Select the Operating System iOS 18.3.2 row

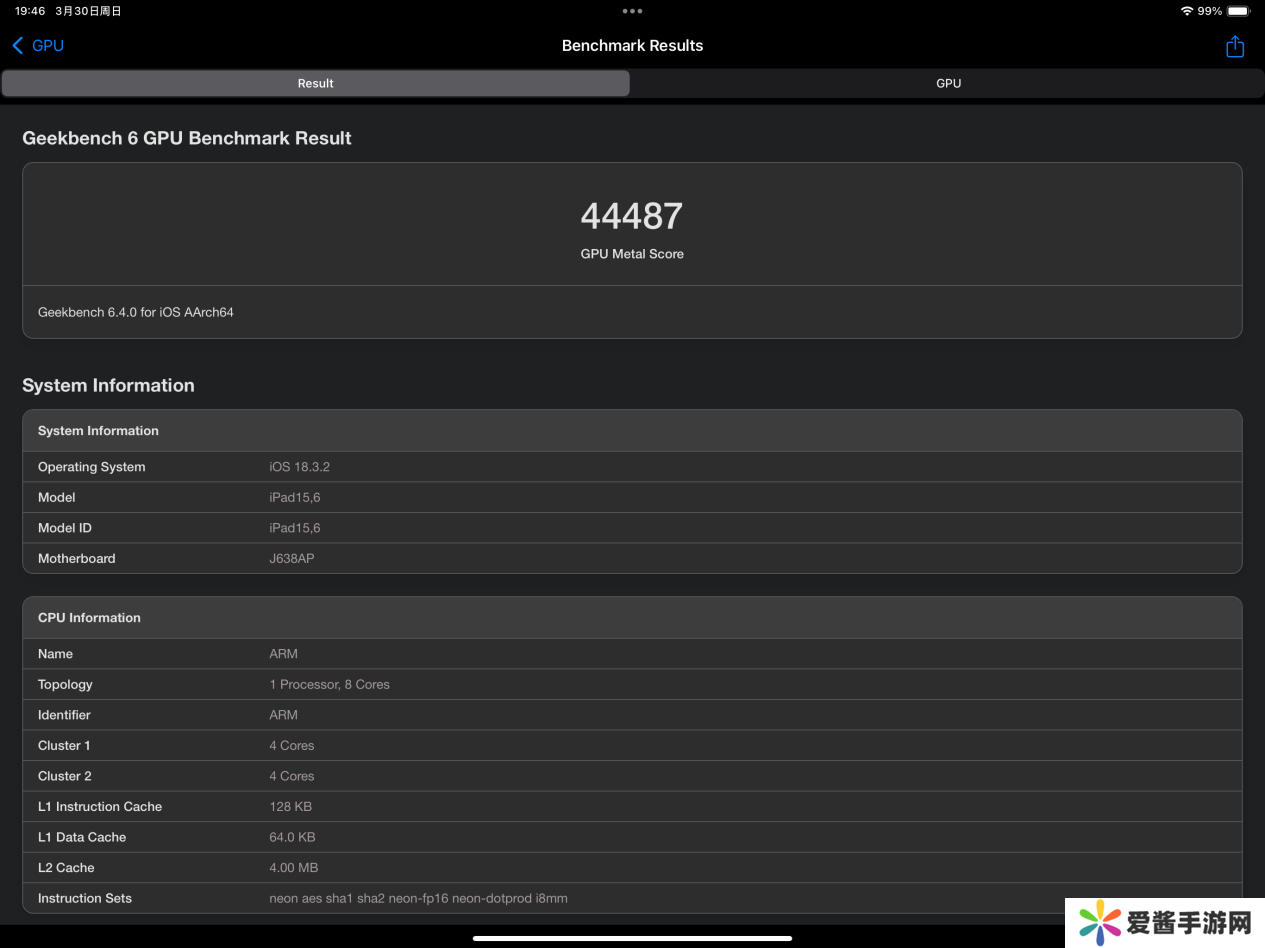pyautogui.click(x=632, y=467)
